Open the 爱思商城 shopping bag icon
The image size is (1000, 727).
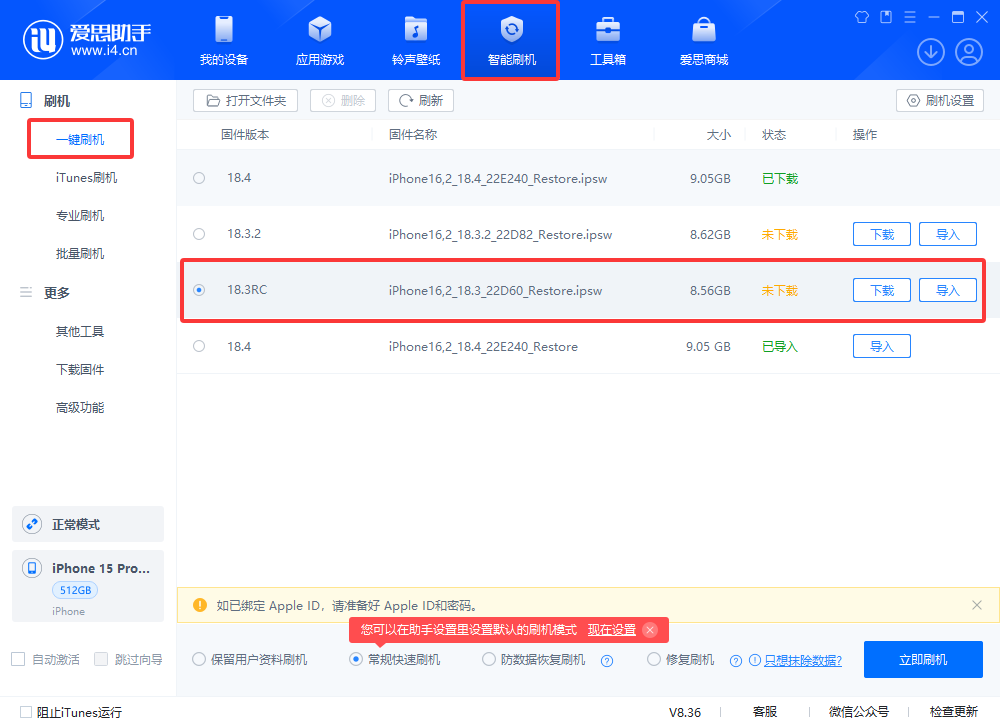703,40
